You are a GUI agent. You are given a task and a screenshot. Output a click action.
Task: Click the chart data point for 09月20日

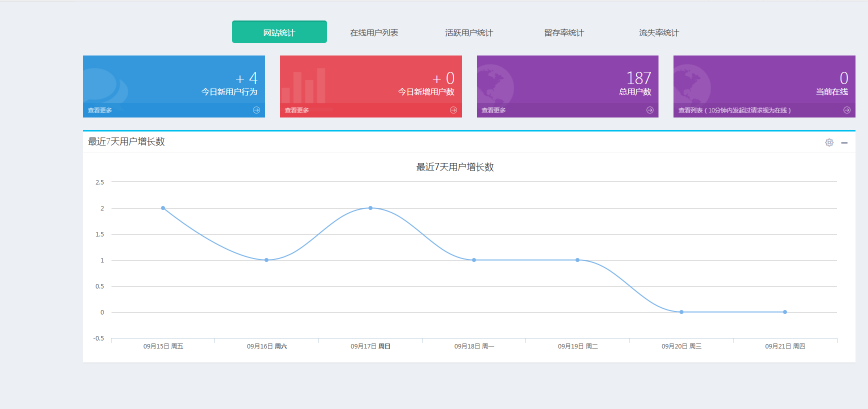(681, 312)
